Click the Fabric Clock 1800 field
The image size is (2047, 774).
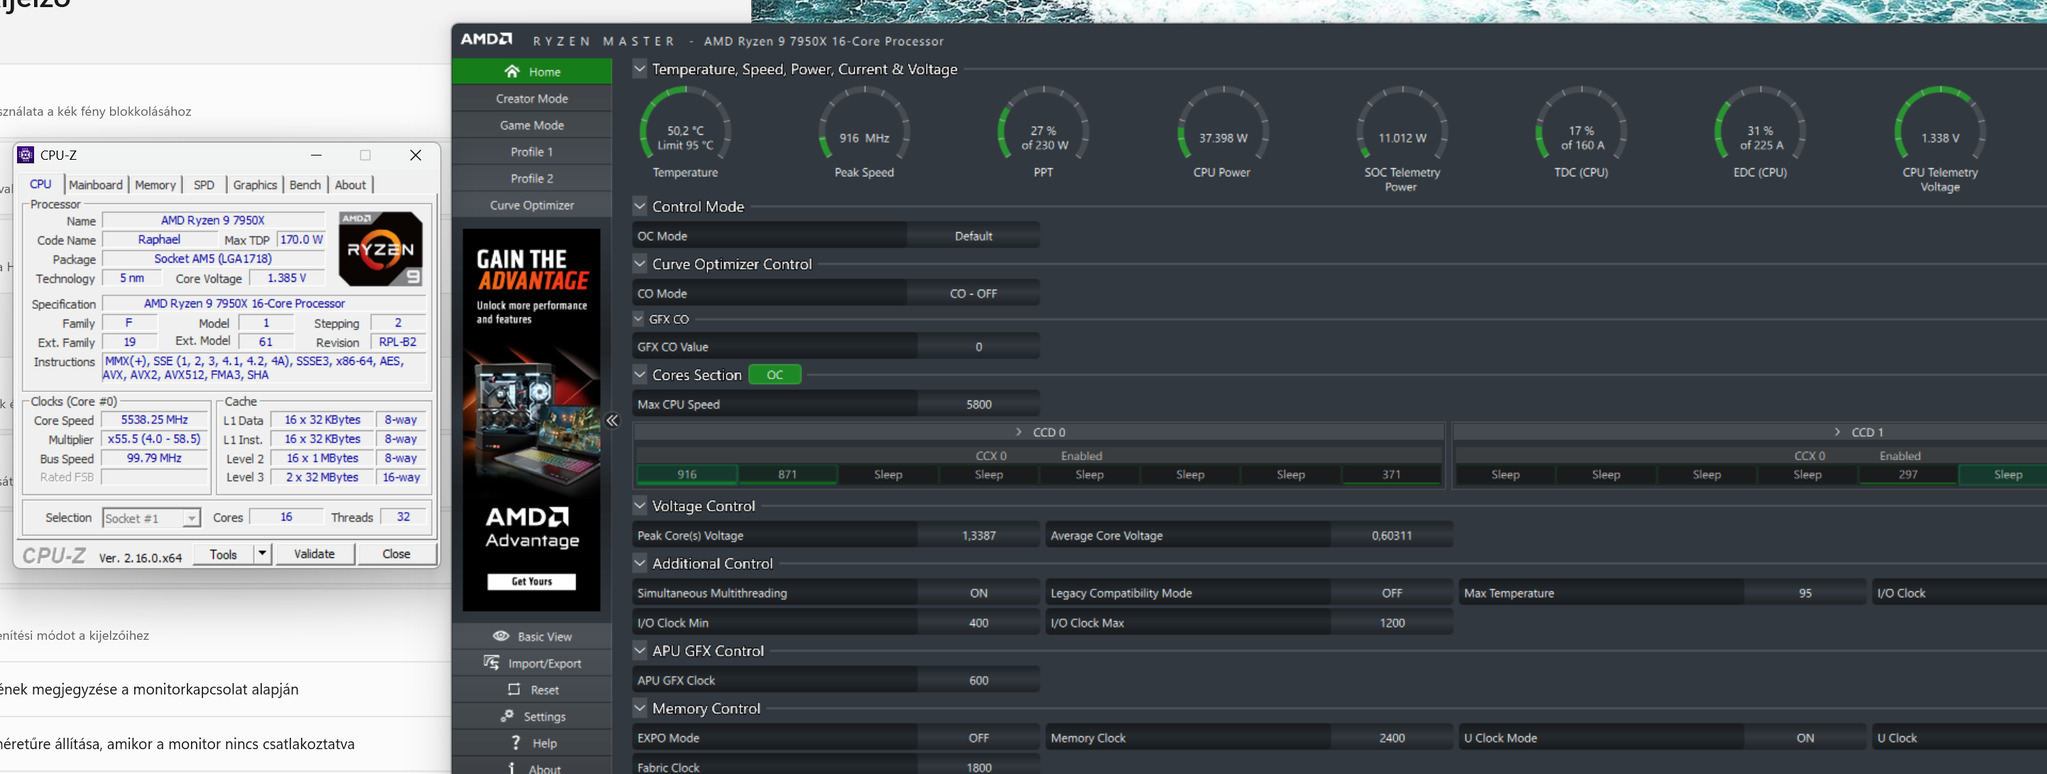pos(978,766)
